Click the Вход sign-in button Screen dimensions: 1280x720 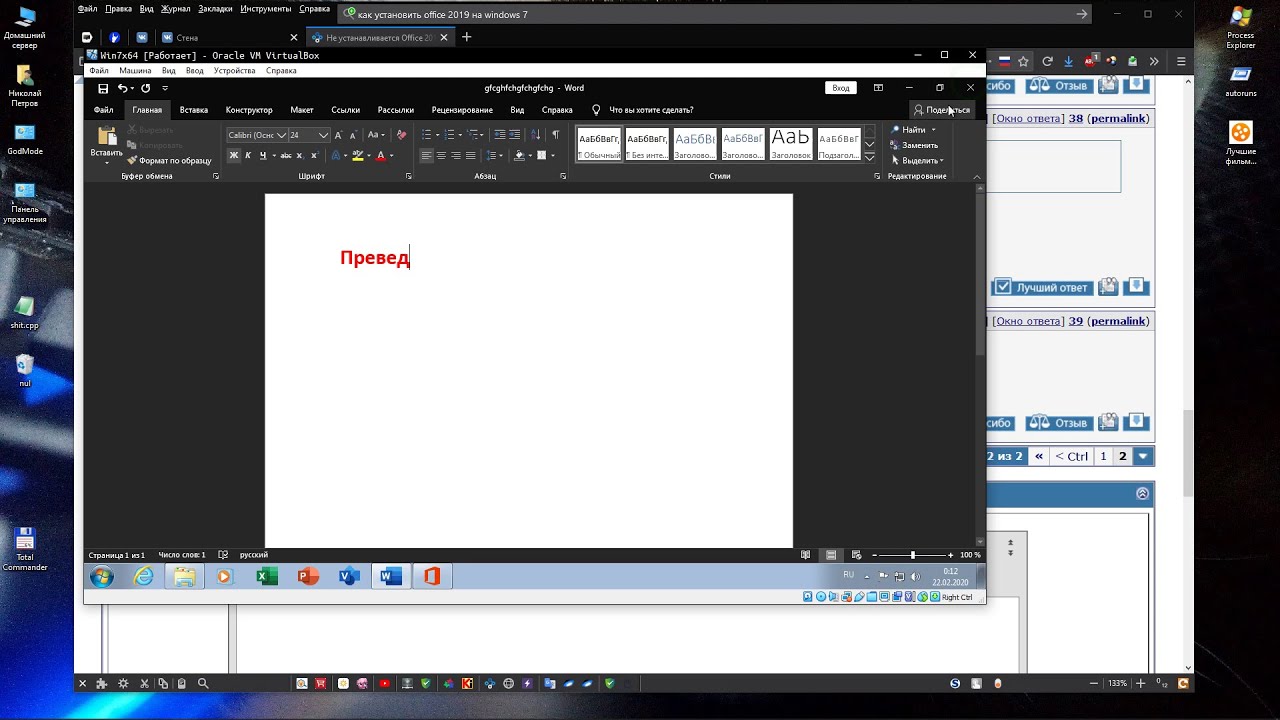click(841, 88)
